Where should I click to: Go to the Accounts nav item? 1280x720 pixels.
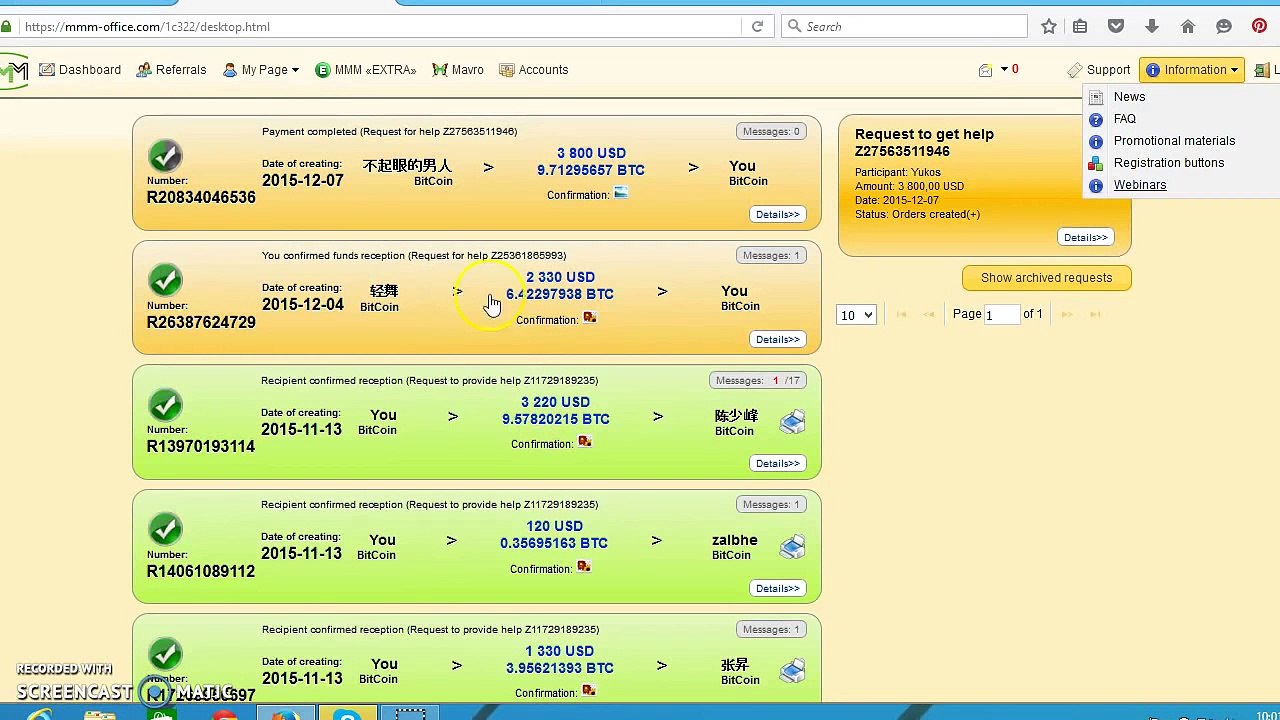[534, 70]
